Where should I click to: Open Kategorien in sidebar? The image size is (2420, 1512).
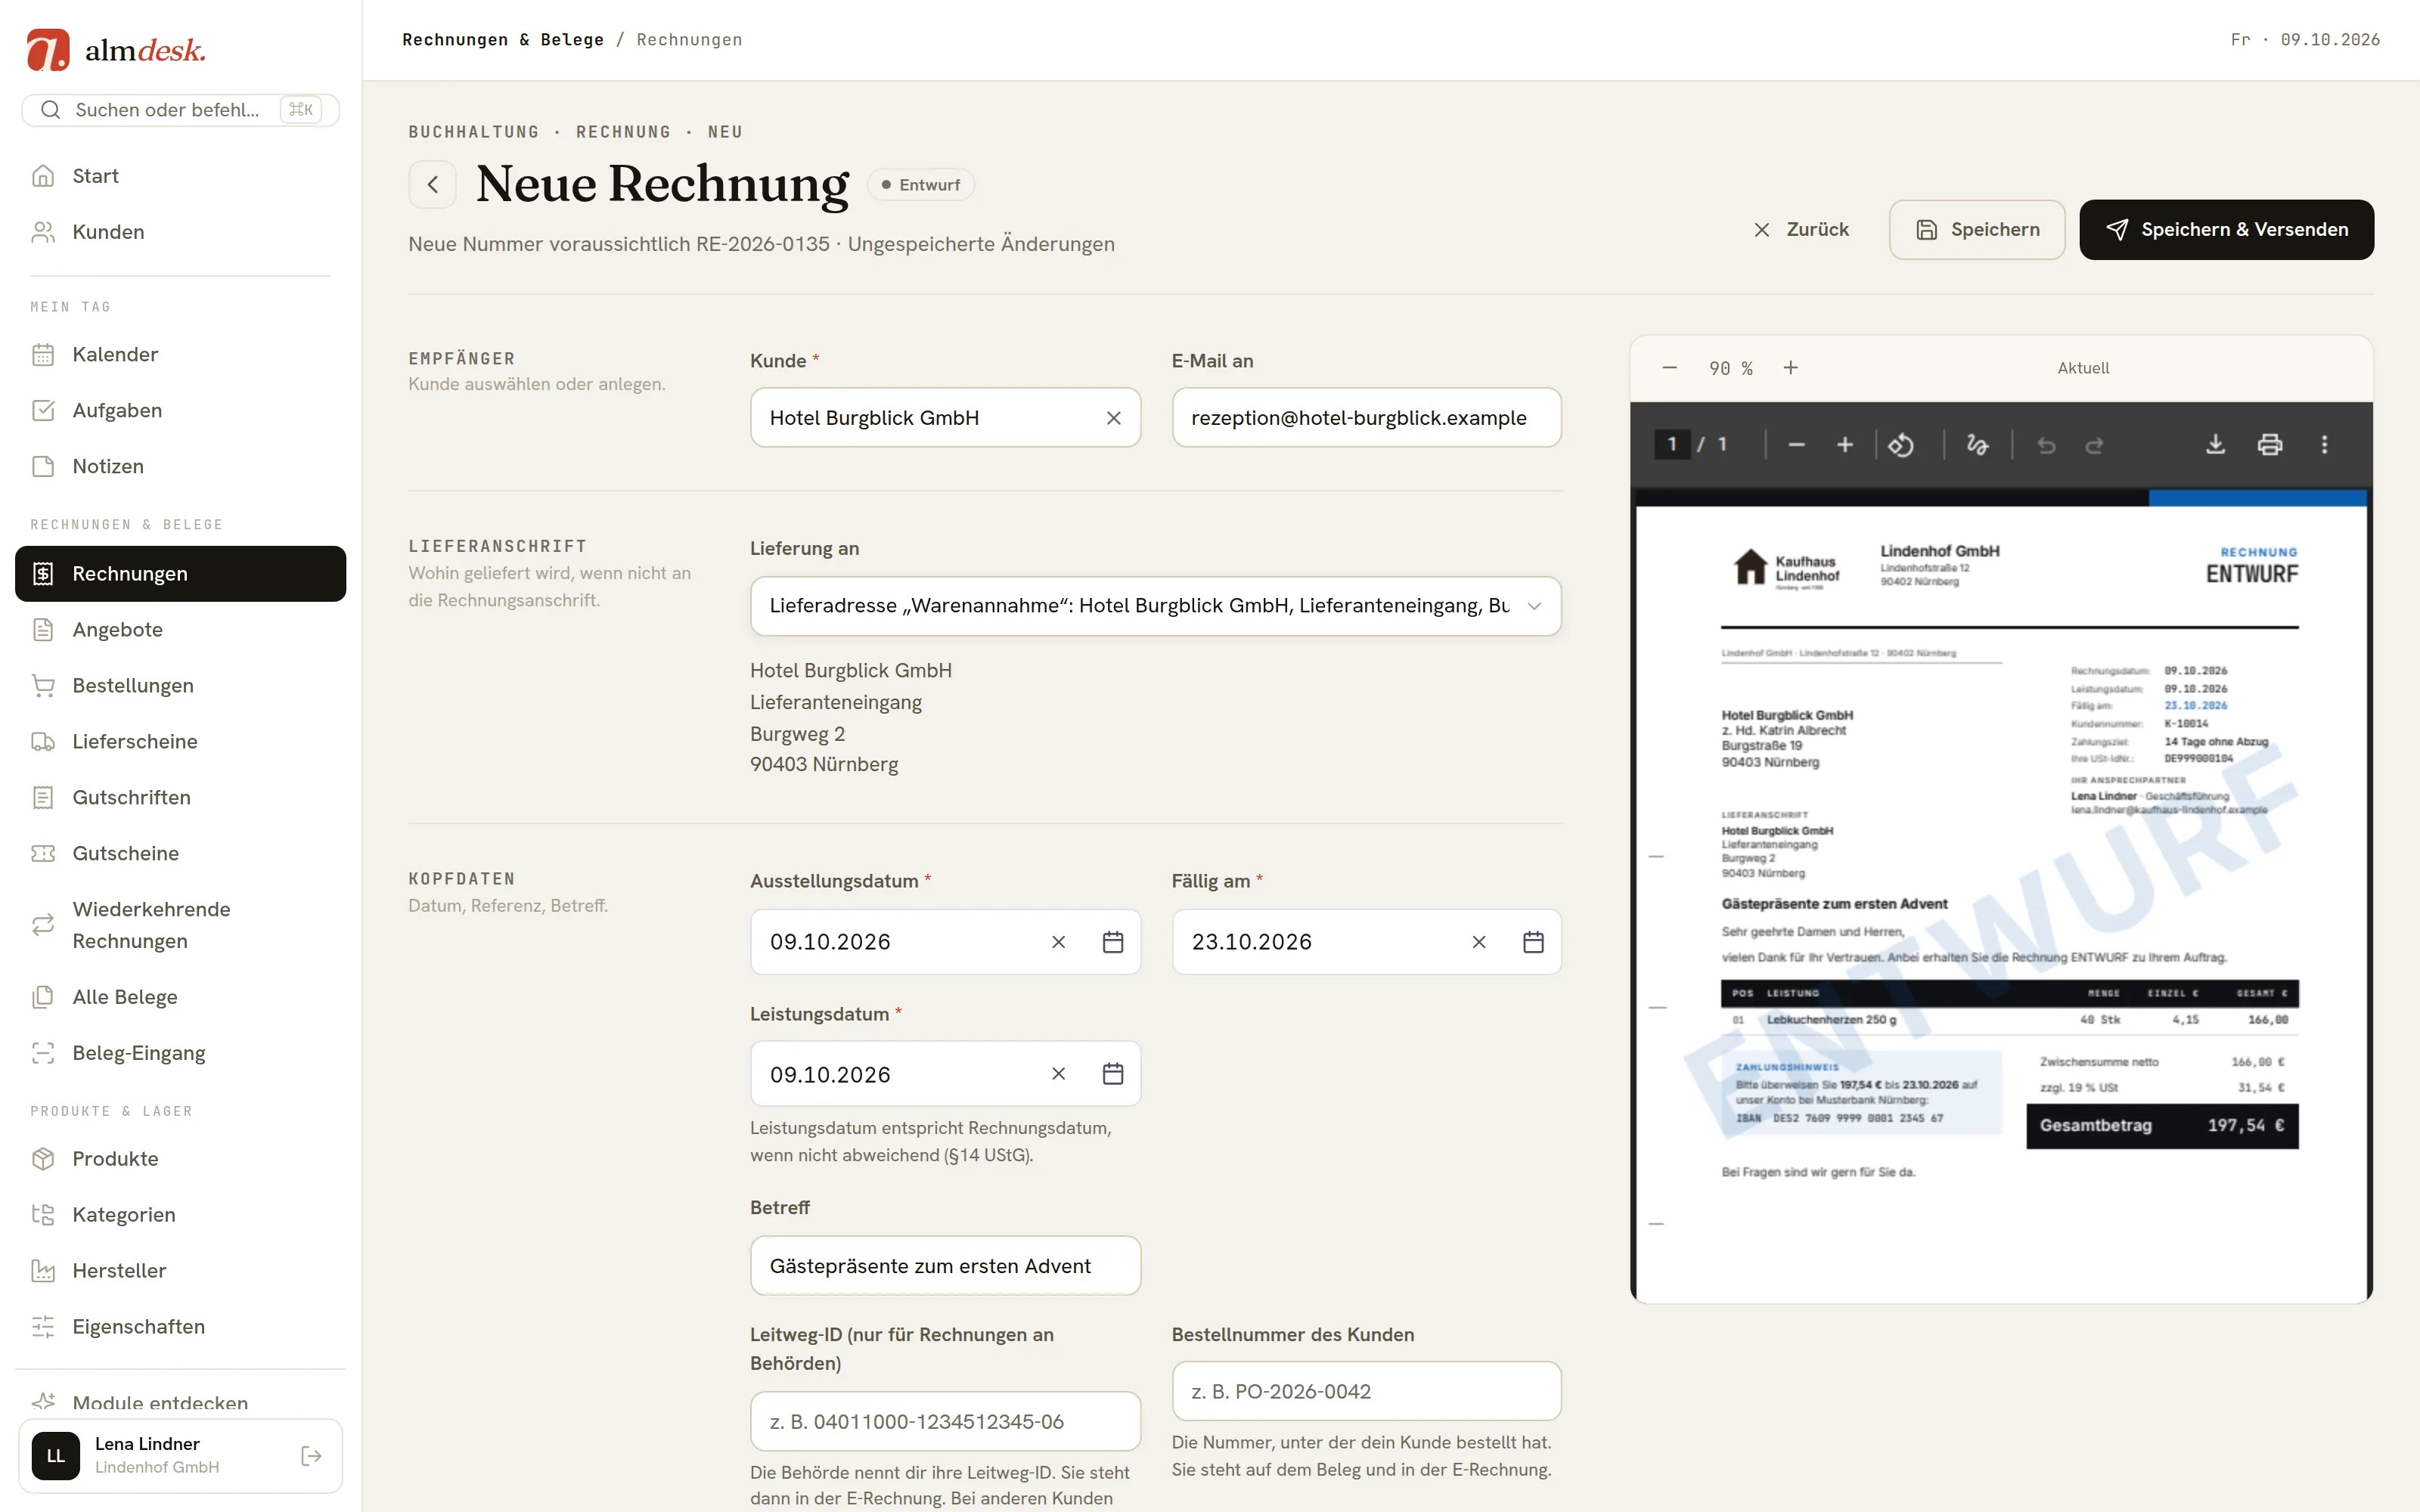[x=180, y=1215]
